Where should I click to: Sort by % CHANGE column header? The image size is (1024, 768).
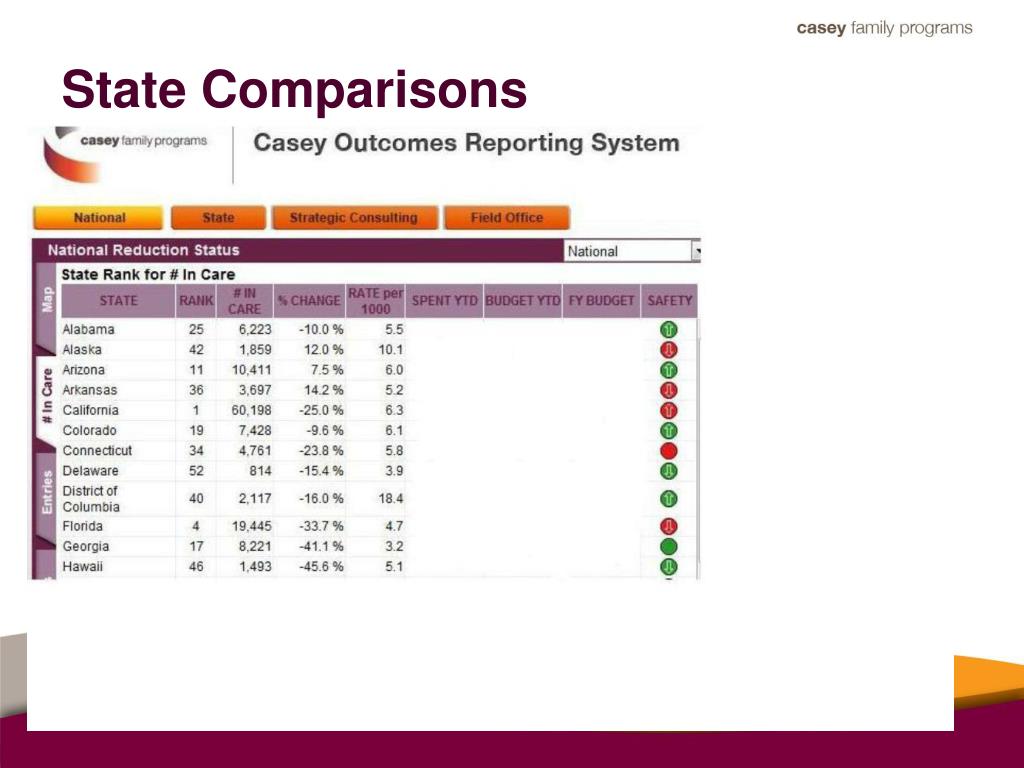tap(310, 300)
